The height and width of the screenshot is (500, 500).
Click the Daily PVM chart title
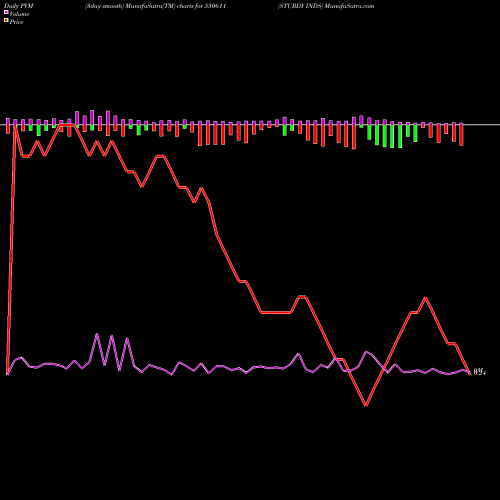pyautogui.click(x=19, y=6)
